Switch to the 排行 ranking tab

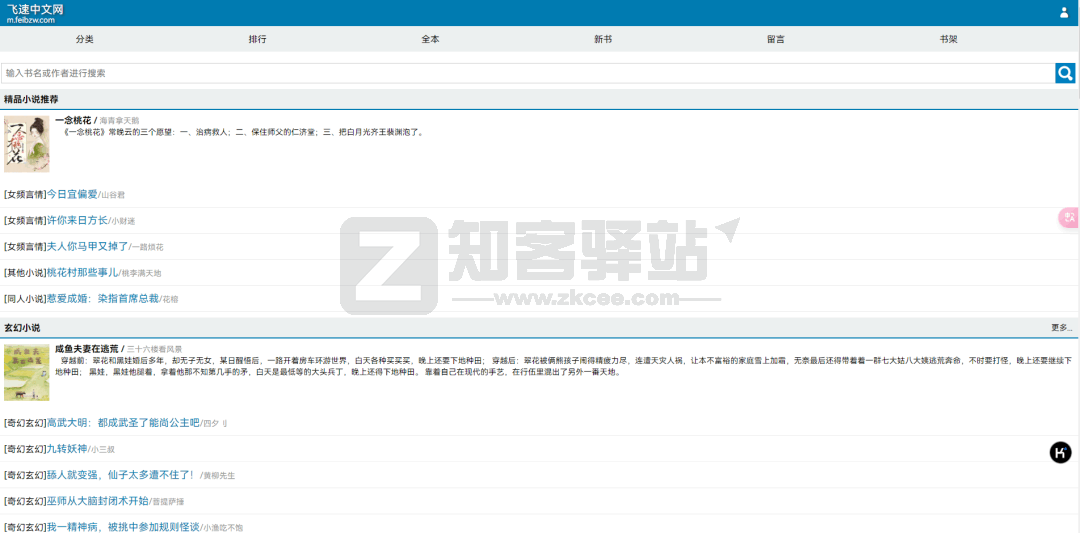(x=257, y=39)
